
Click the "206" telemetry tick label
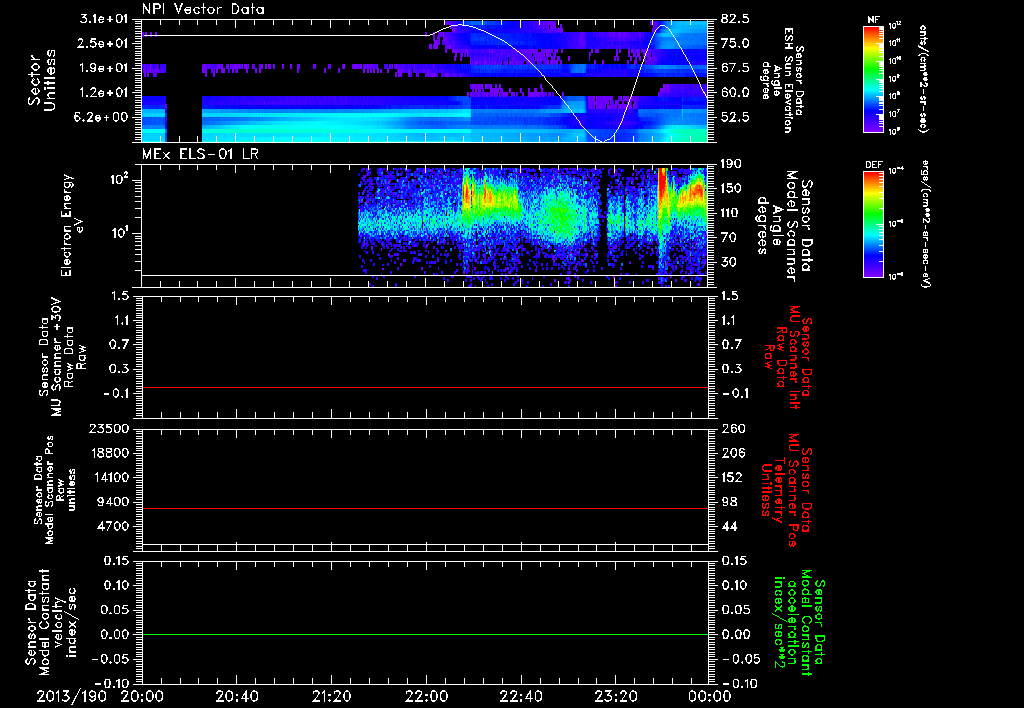click(731, 453)
